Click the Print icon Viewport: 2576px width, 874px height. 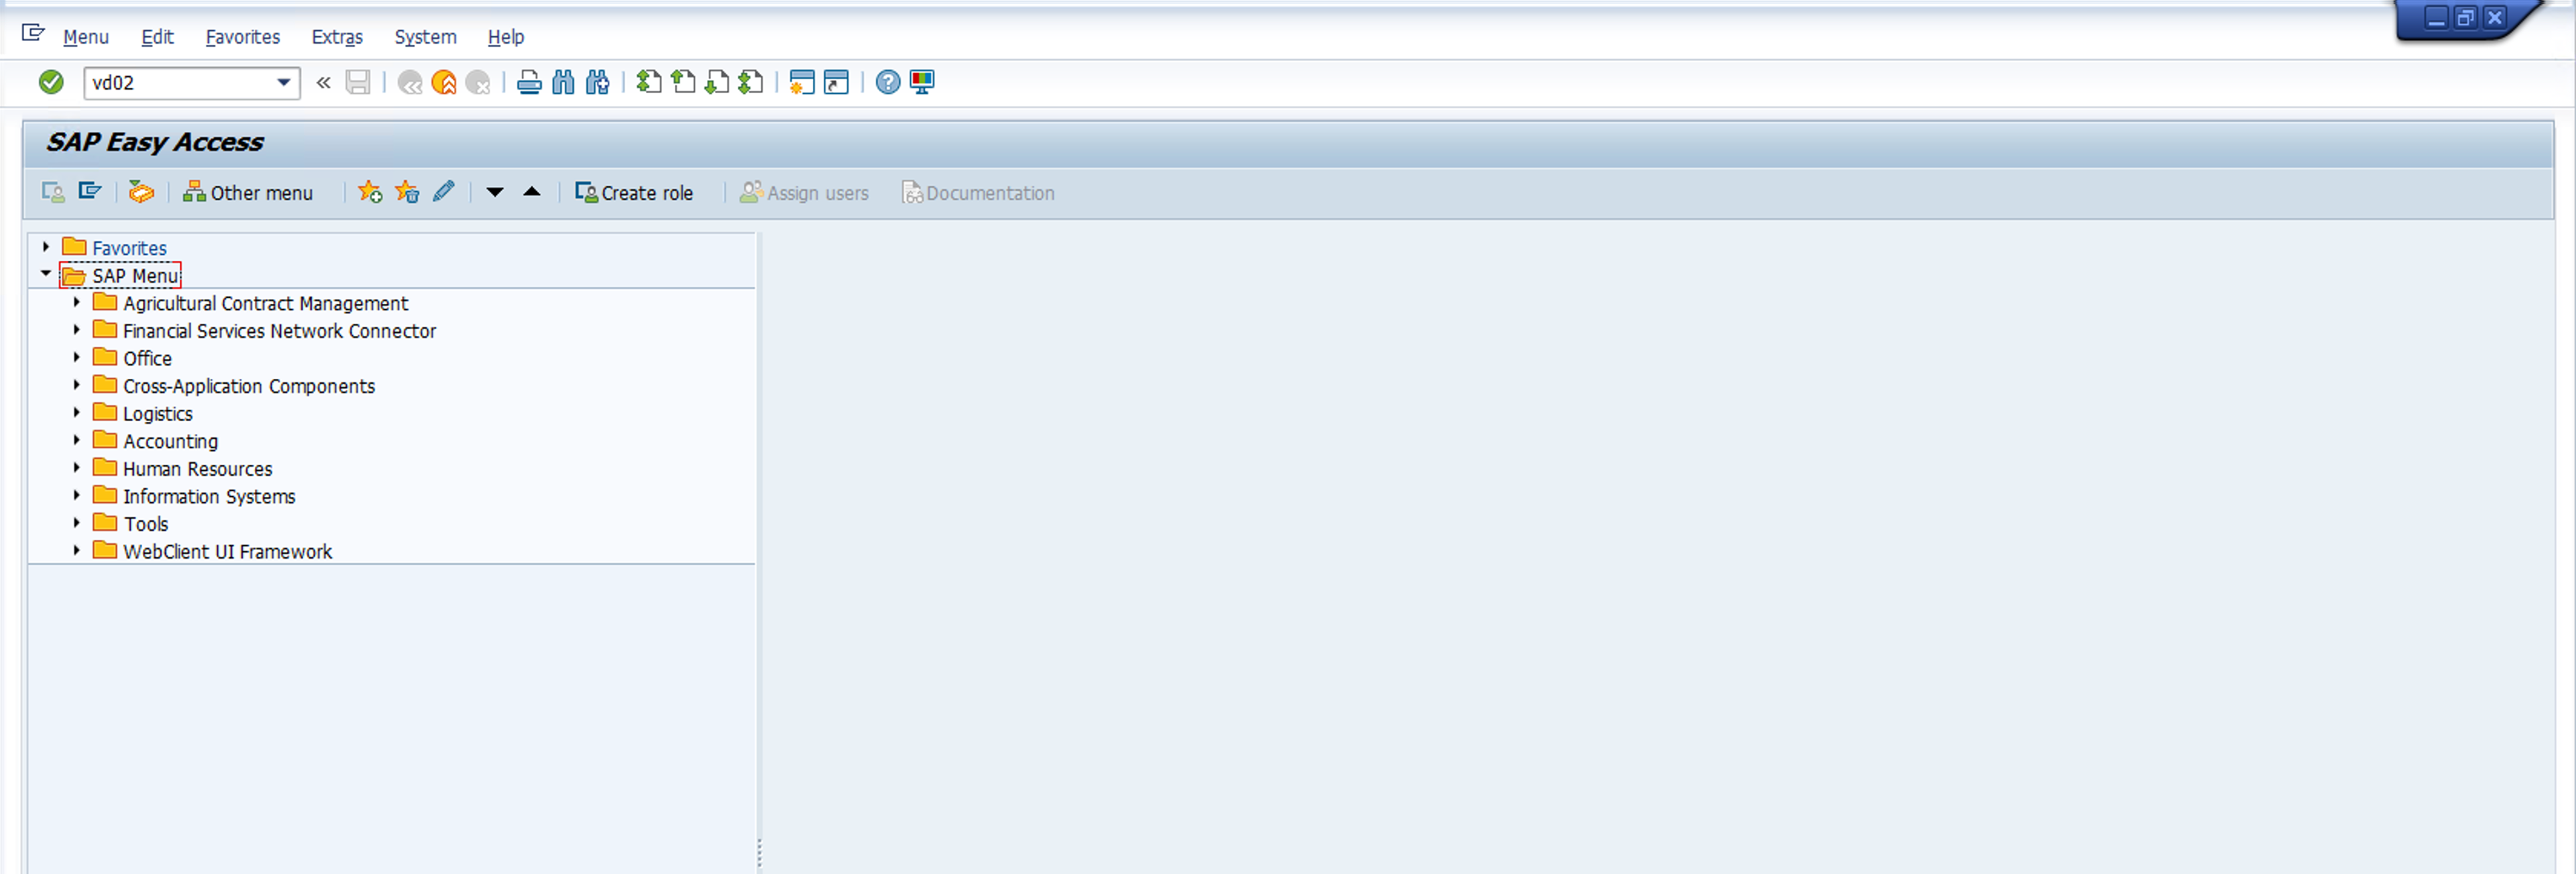tap(529, 82)
